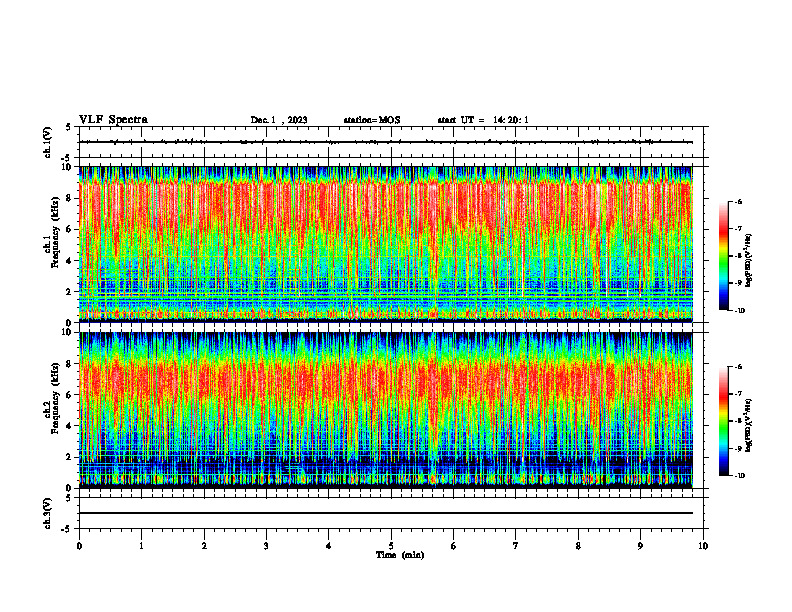Image resolution: width=792 pixels, height=612 pixels.
Task: Click the "-6" tick on ch.1 colorbar
Action: (738, 202)
